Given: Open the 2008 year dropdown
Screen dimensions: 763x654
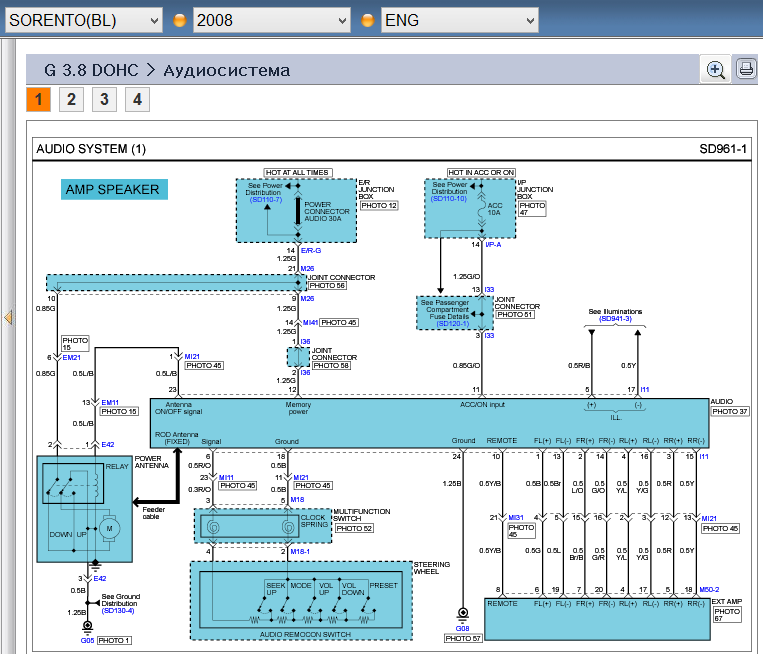Looking at the screenshot, I should tap(271, 20).
